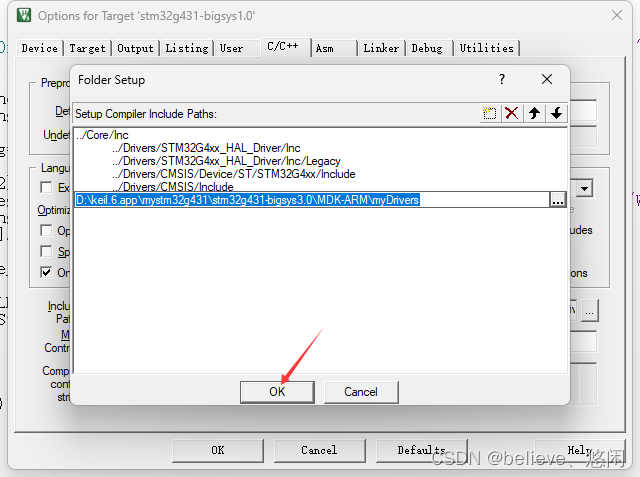
Task: Switch to the Device tab
Action: 40,48
